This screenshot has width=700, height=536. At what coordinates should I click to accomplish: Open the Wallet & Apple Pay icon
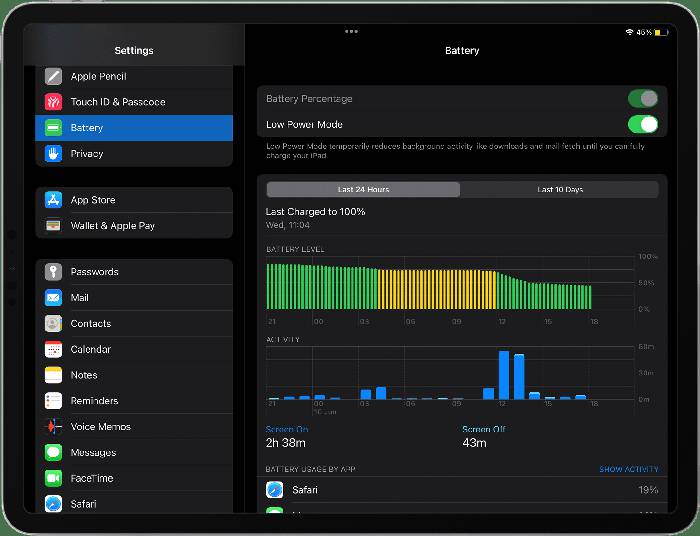(x=53, y=225)
